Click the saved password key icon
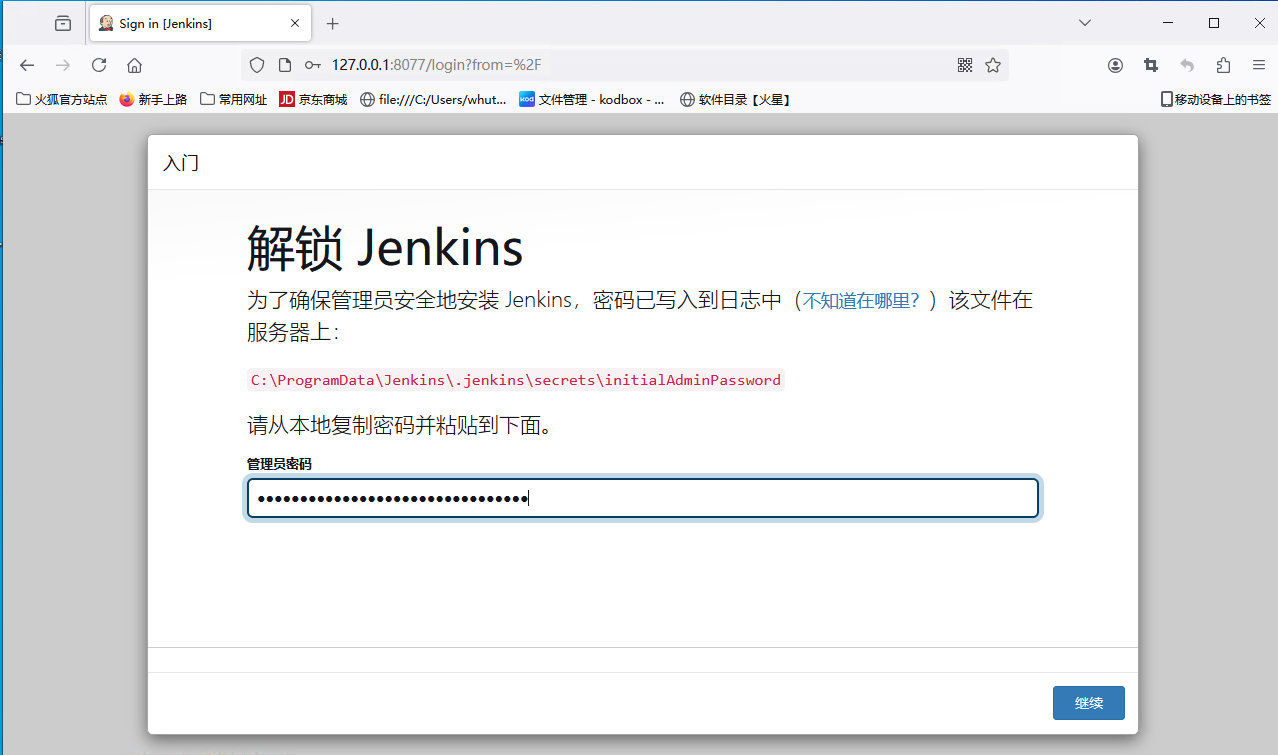Image resolution: width=1278 pixels, height=755 pixels. click(313, 65)
